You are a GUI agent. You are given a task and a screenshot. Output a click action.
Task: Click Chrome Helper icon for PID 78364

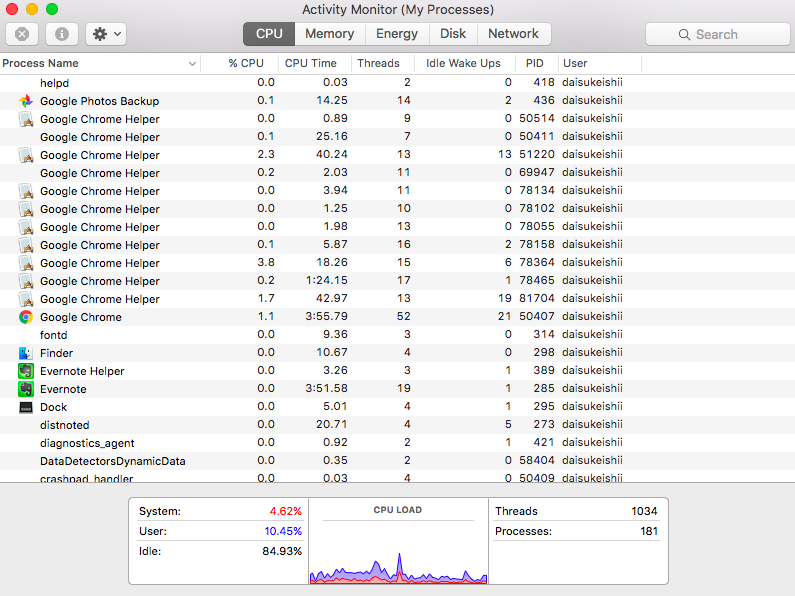click(x=26, y=263)
